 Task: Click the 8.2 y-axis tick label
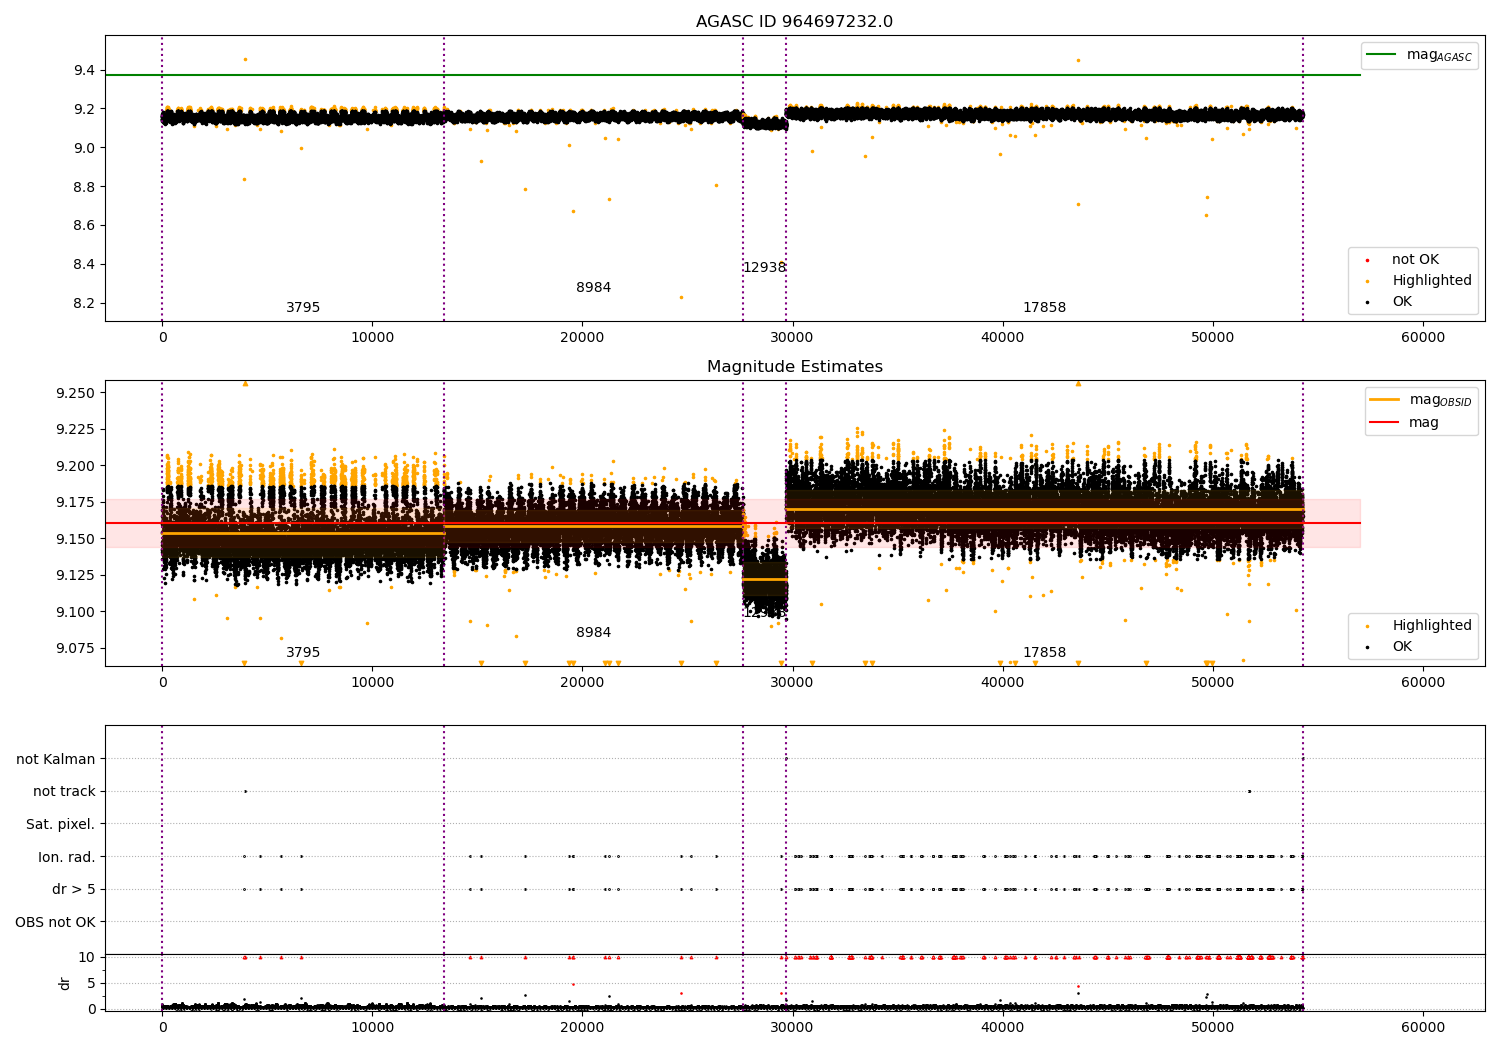[x=84, y=304]
